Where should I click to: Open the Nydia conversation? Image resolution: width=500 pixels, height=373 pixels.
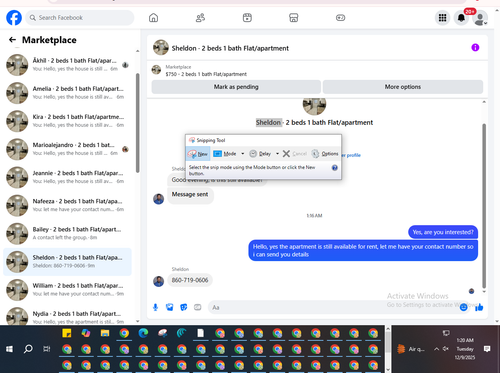point(67,317)
